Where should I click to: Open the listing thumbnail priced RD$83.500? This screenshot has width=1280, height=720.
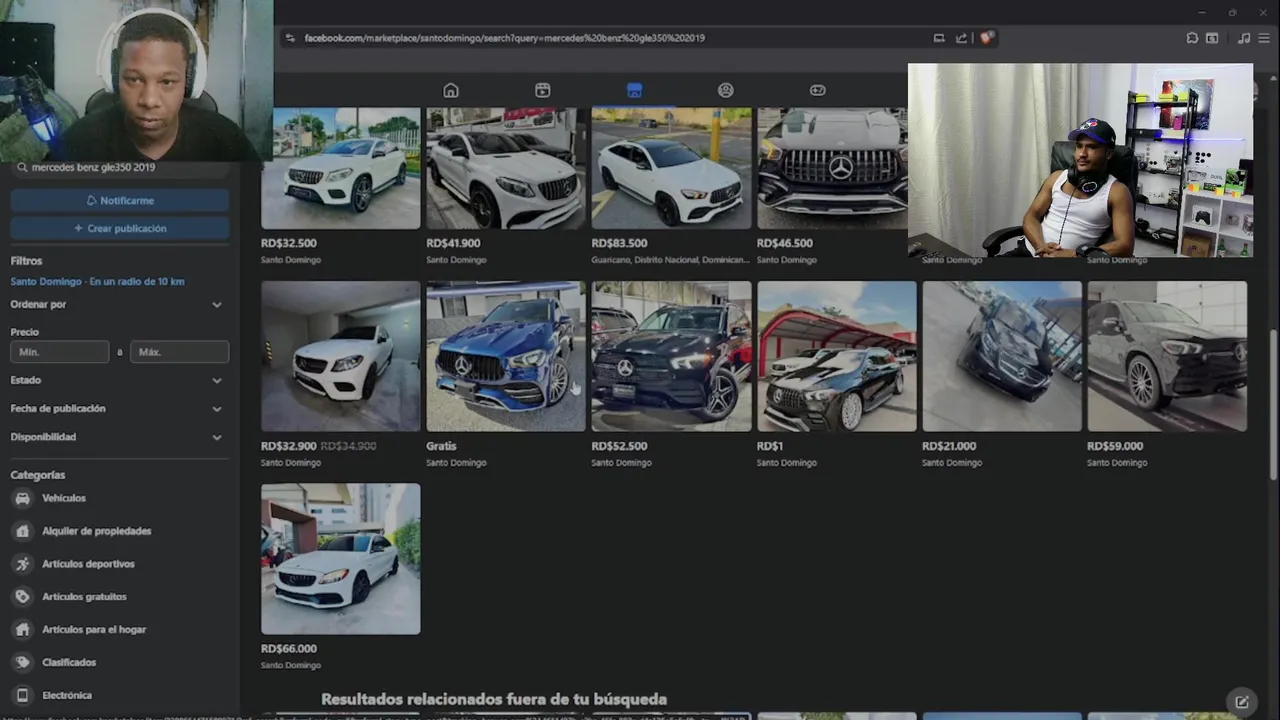click(x=671, y=168)
